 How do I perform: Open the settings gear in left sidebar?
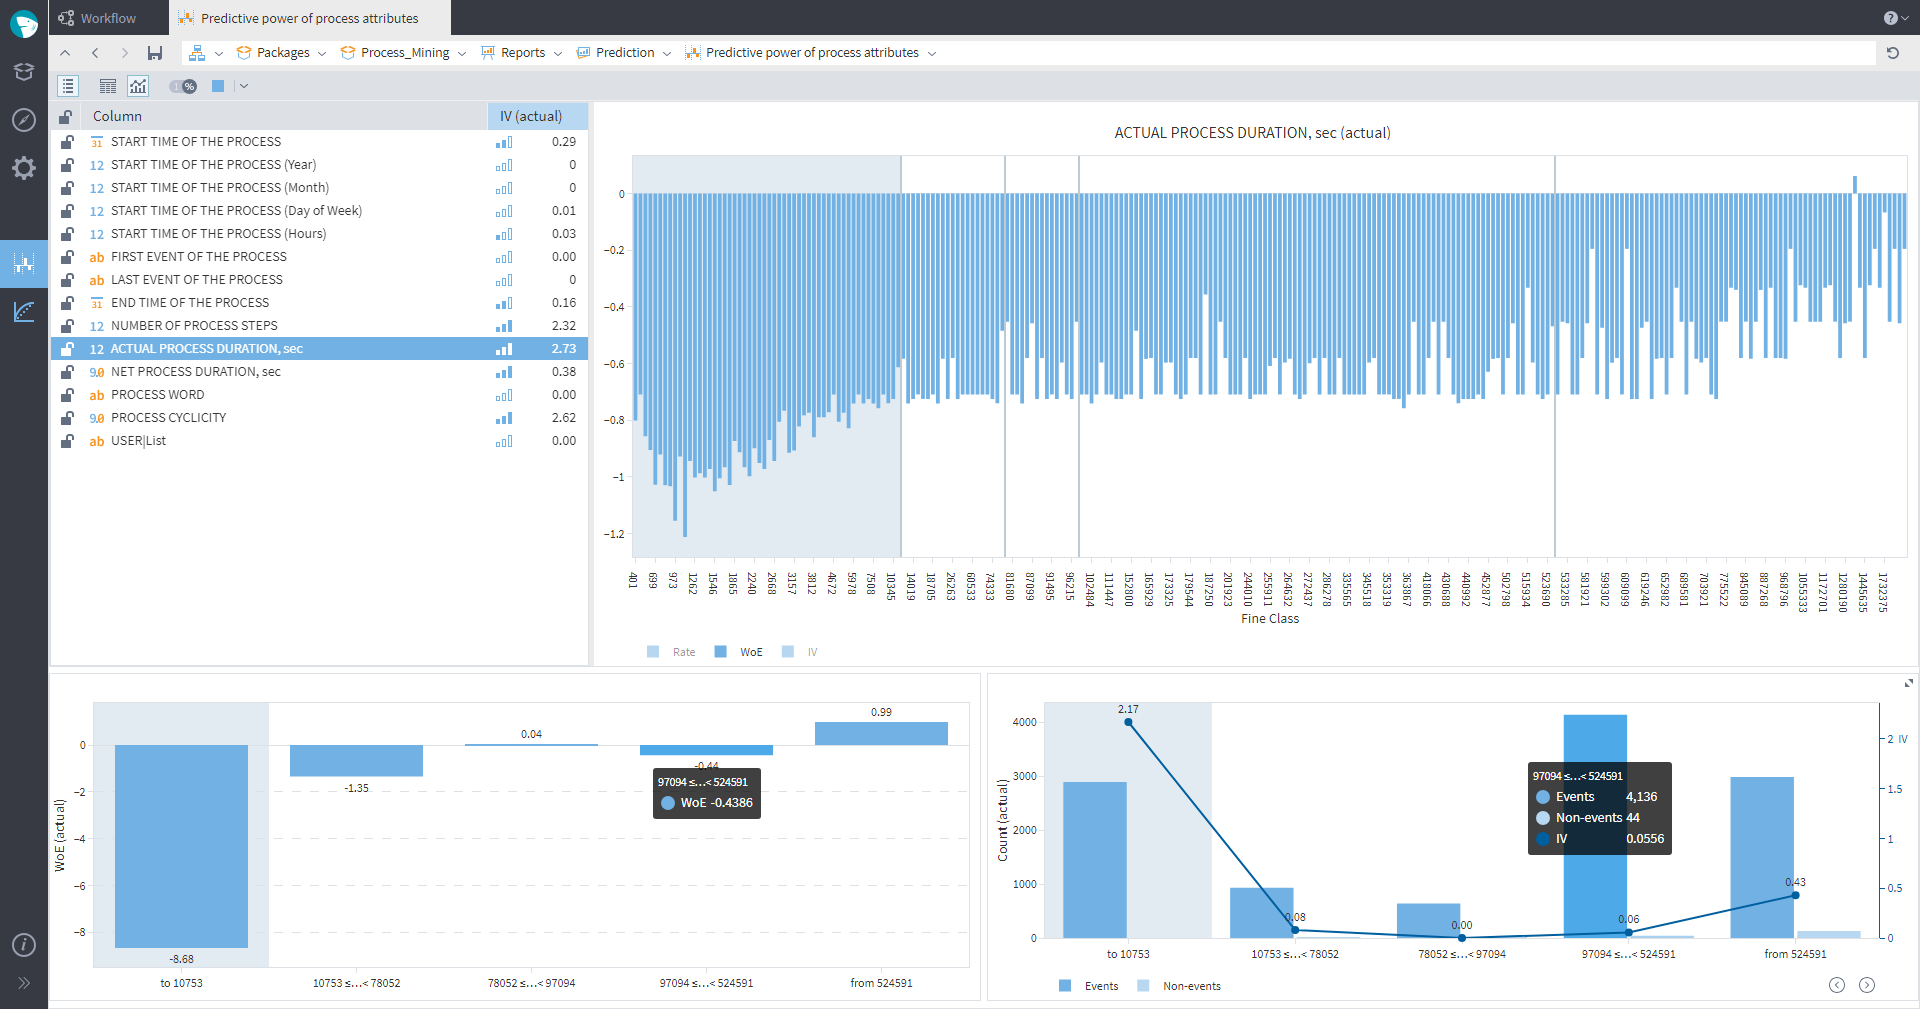pyautogui.click(x=24, y=168)
